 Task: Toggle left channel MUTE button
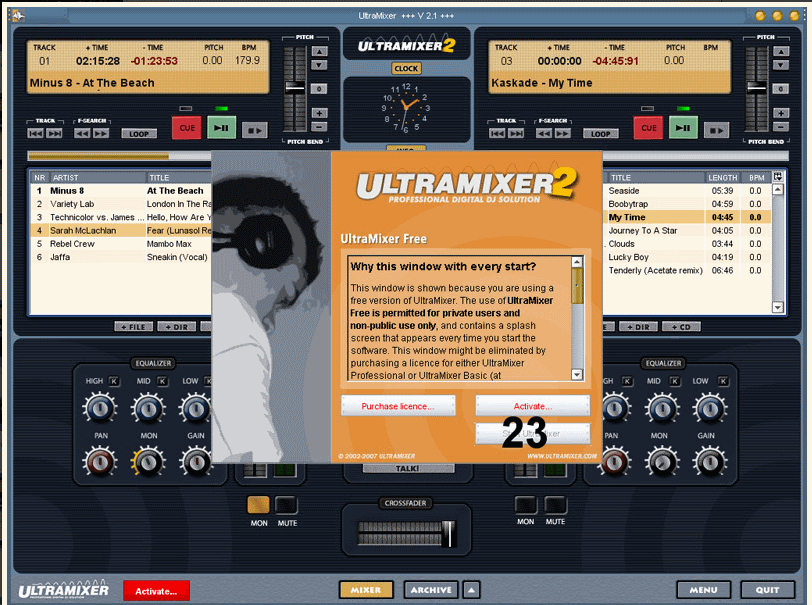point(287,505)
